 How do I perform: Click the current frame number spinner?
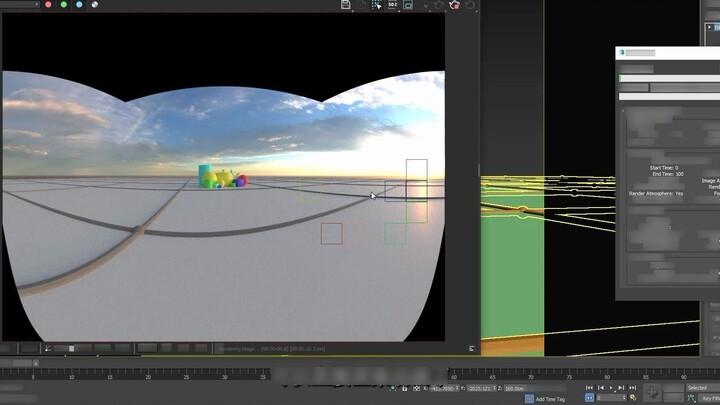pos(610,398)
